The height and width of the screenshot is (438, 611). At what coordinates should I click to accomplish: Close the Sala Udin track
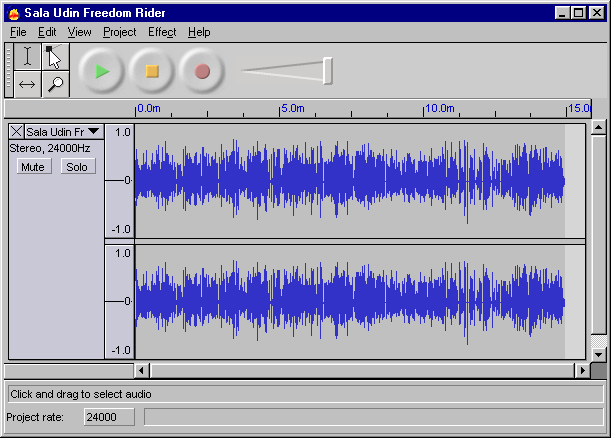pyautogui.click(x=16, y=131)
